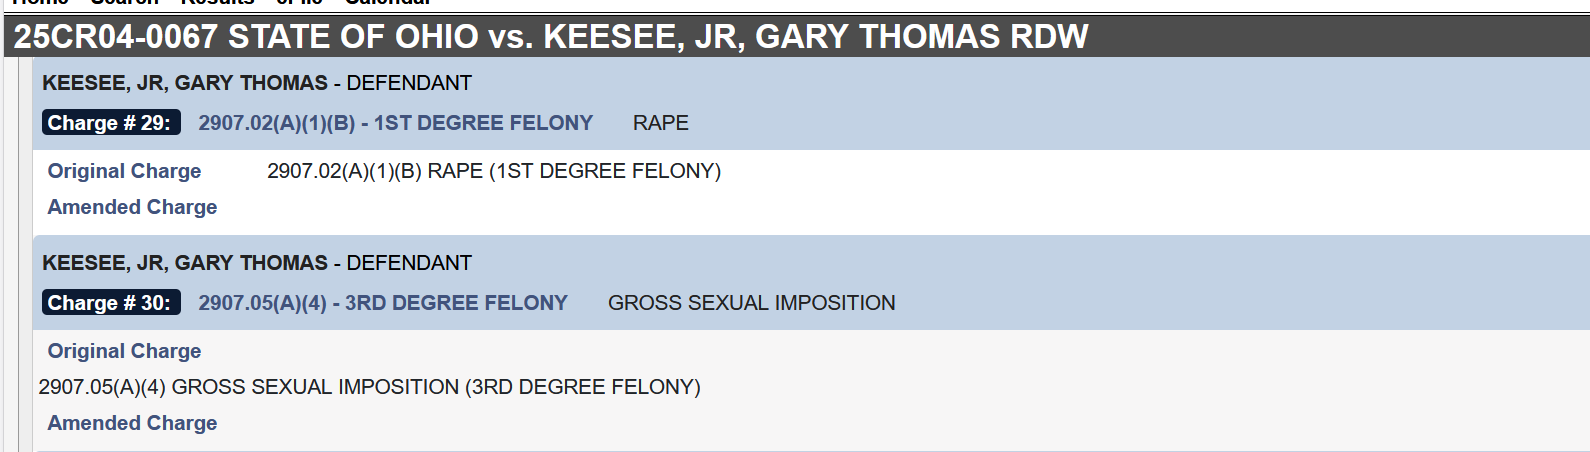Image resolution: width=1590 pixels, height=452 pixels.
Task: Click the Charge # 30 badge
Action: (111, 303)
